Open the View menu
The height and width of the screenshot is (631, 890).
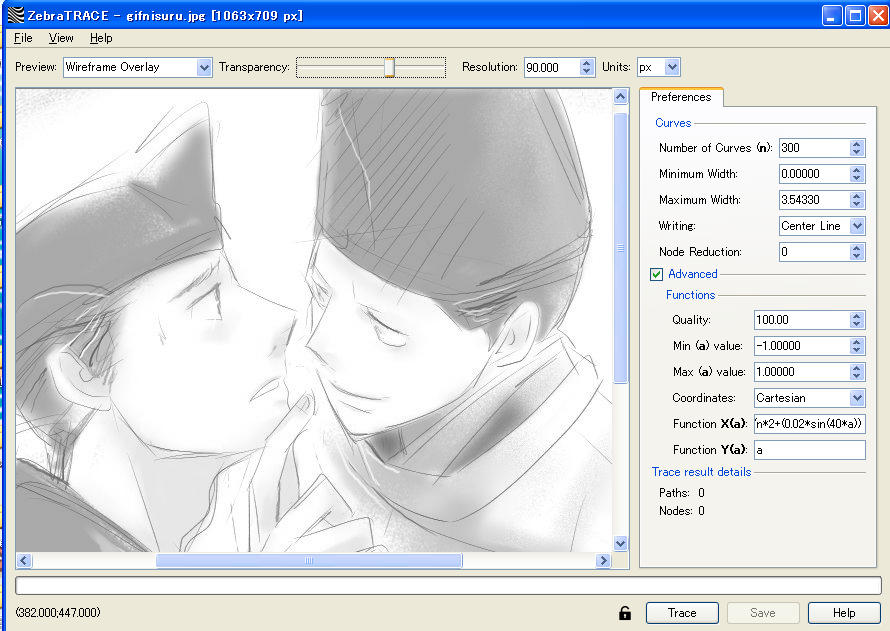point(61,38)
